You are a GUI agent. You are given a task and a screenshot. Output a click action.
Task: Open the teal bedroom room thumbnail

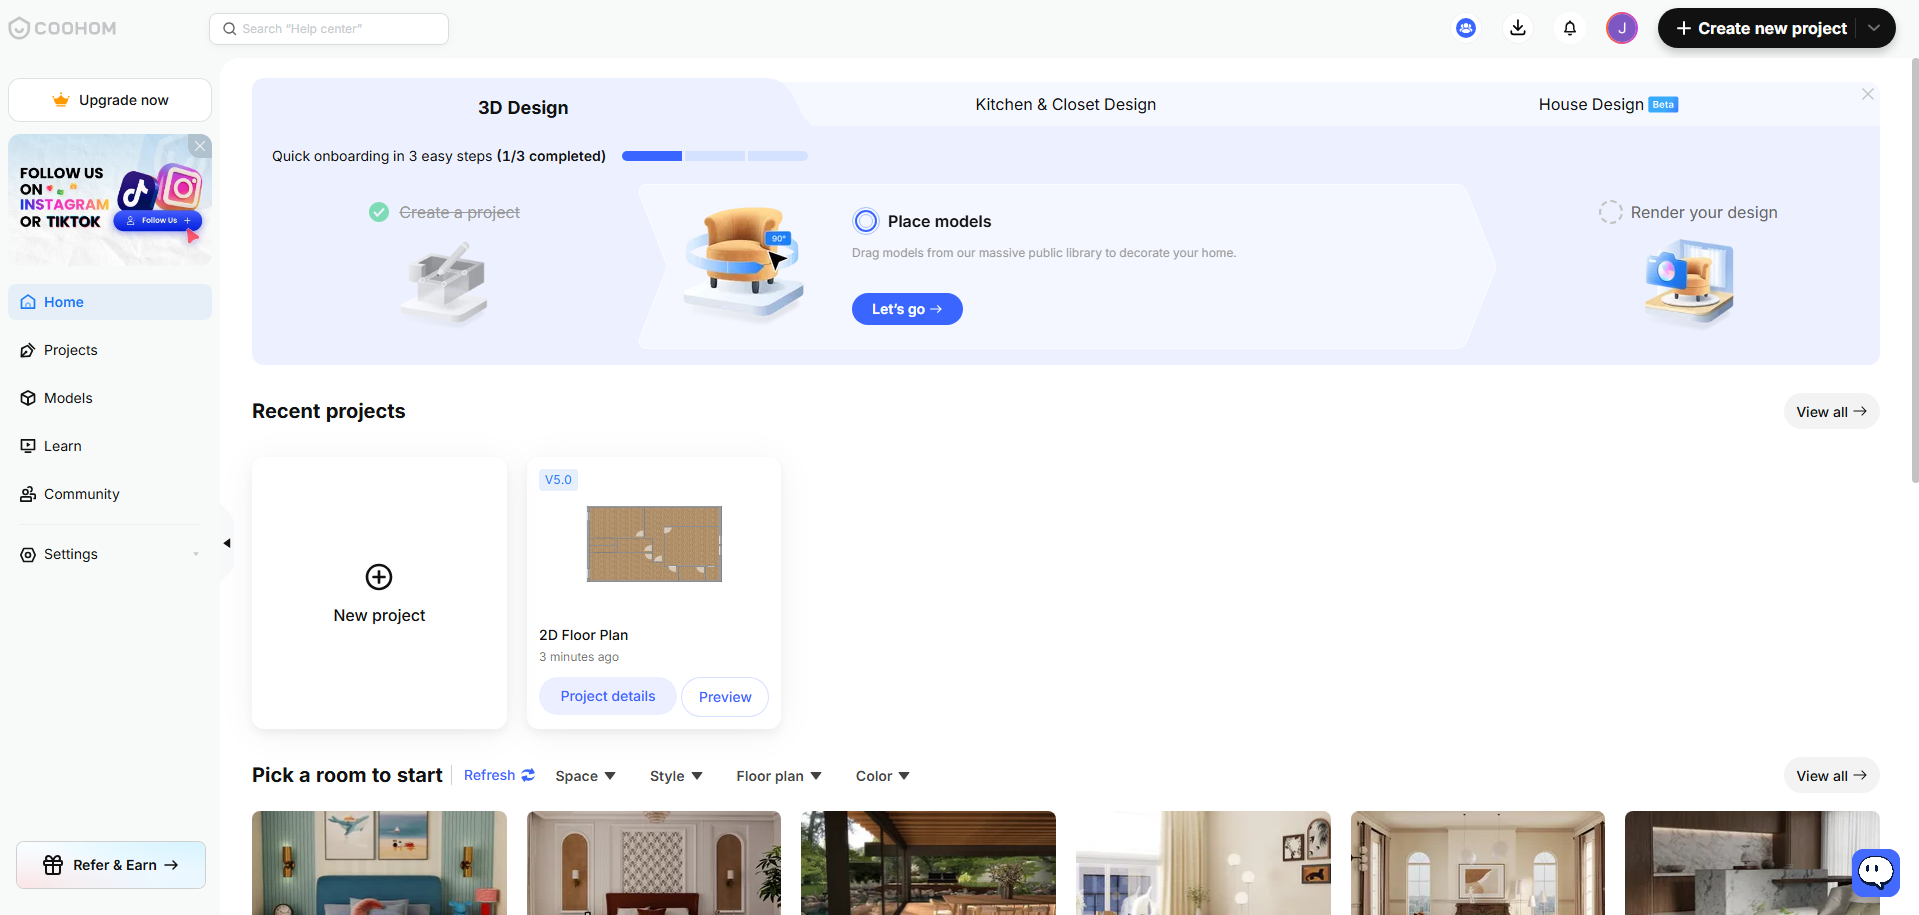pos(379,863)
